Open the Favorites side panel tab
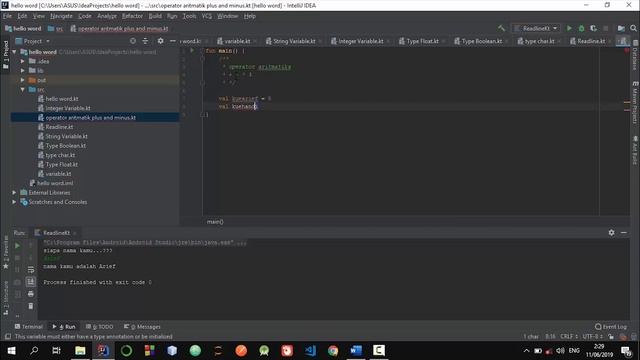The height and width of the screenshot is (360, 640). [x=6, y=252]
